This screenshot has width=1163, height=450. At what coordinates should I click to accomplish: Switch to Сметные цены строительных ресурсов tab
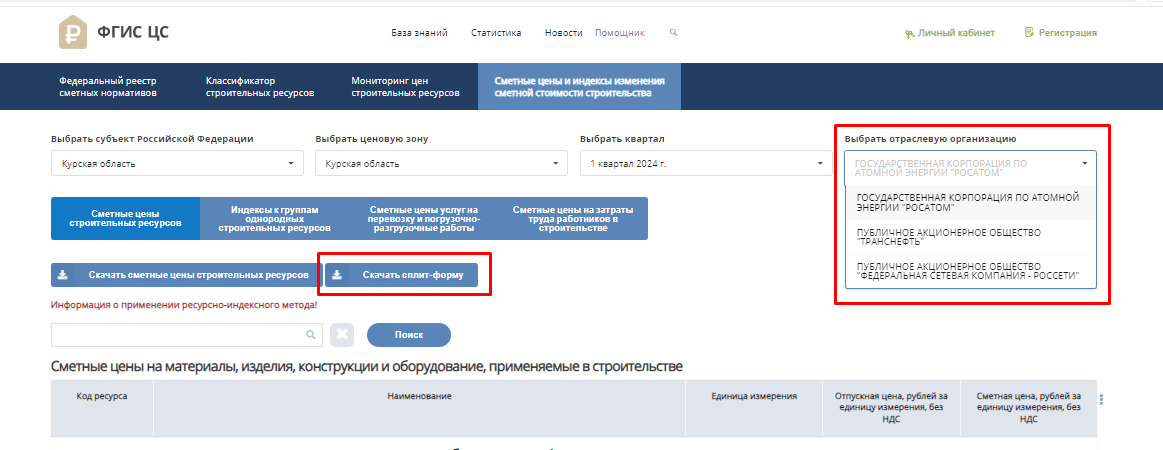pyautogui.click(x=125, y=218)
